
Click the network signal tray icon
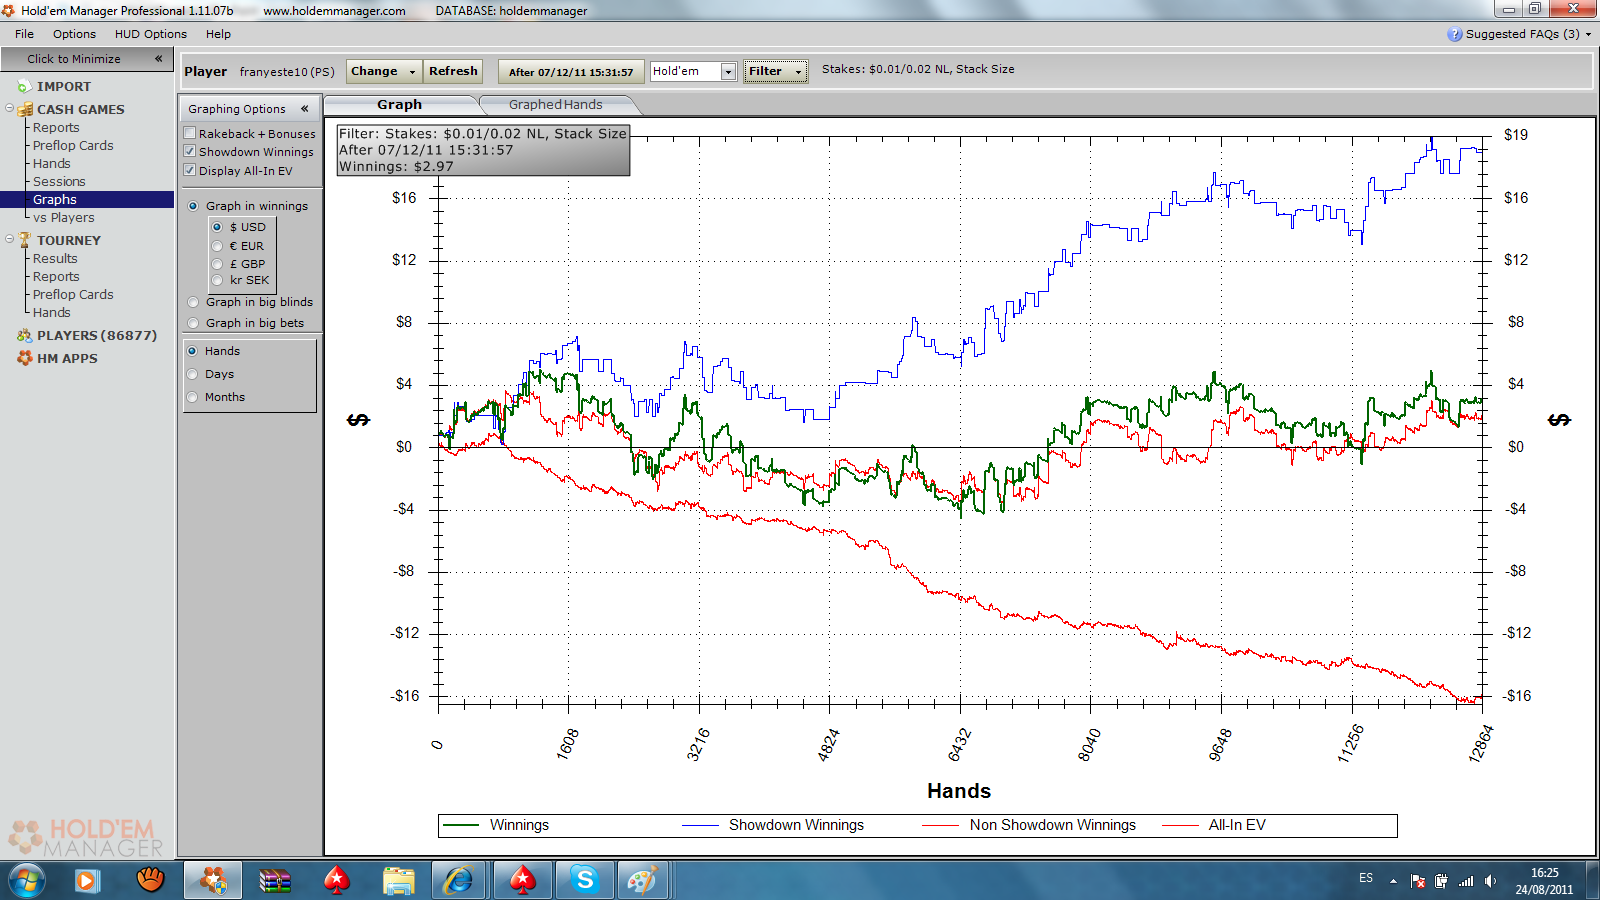pyautogui.click(x=1466, y=881)
